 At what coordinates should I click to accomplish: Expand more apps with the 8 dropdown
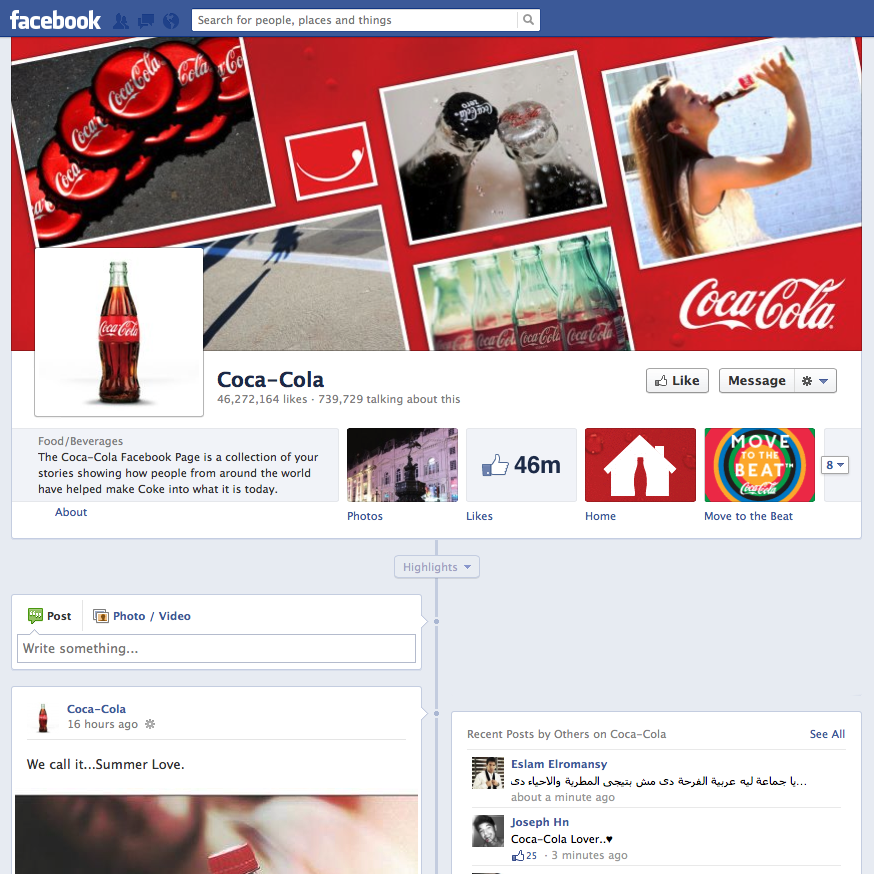835,465
